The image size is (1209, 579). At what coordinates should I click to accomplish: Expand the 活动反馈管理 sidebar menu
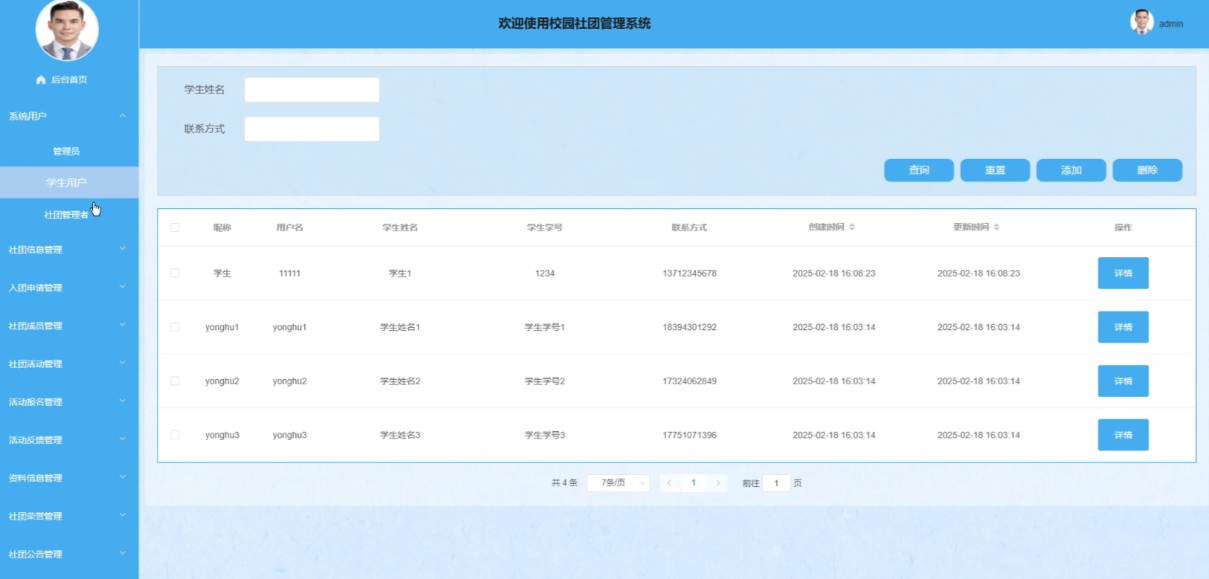69,439
